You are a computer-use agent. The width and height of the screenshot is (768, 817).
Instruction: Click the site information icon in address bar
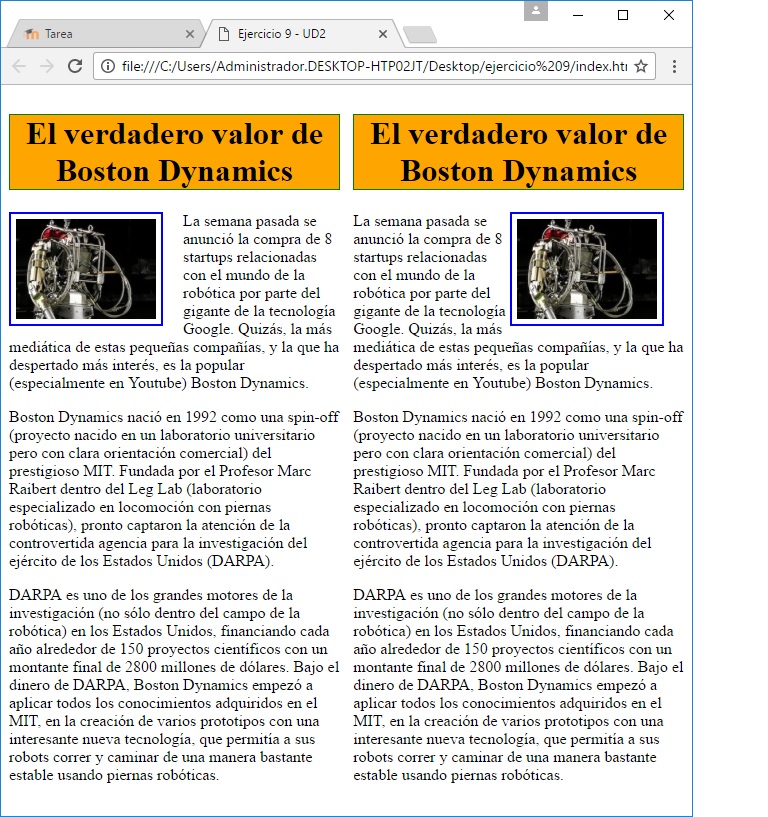pos(108,66)
